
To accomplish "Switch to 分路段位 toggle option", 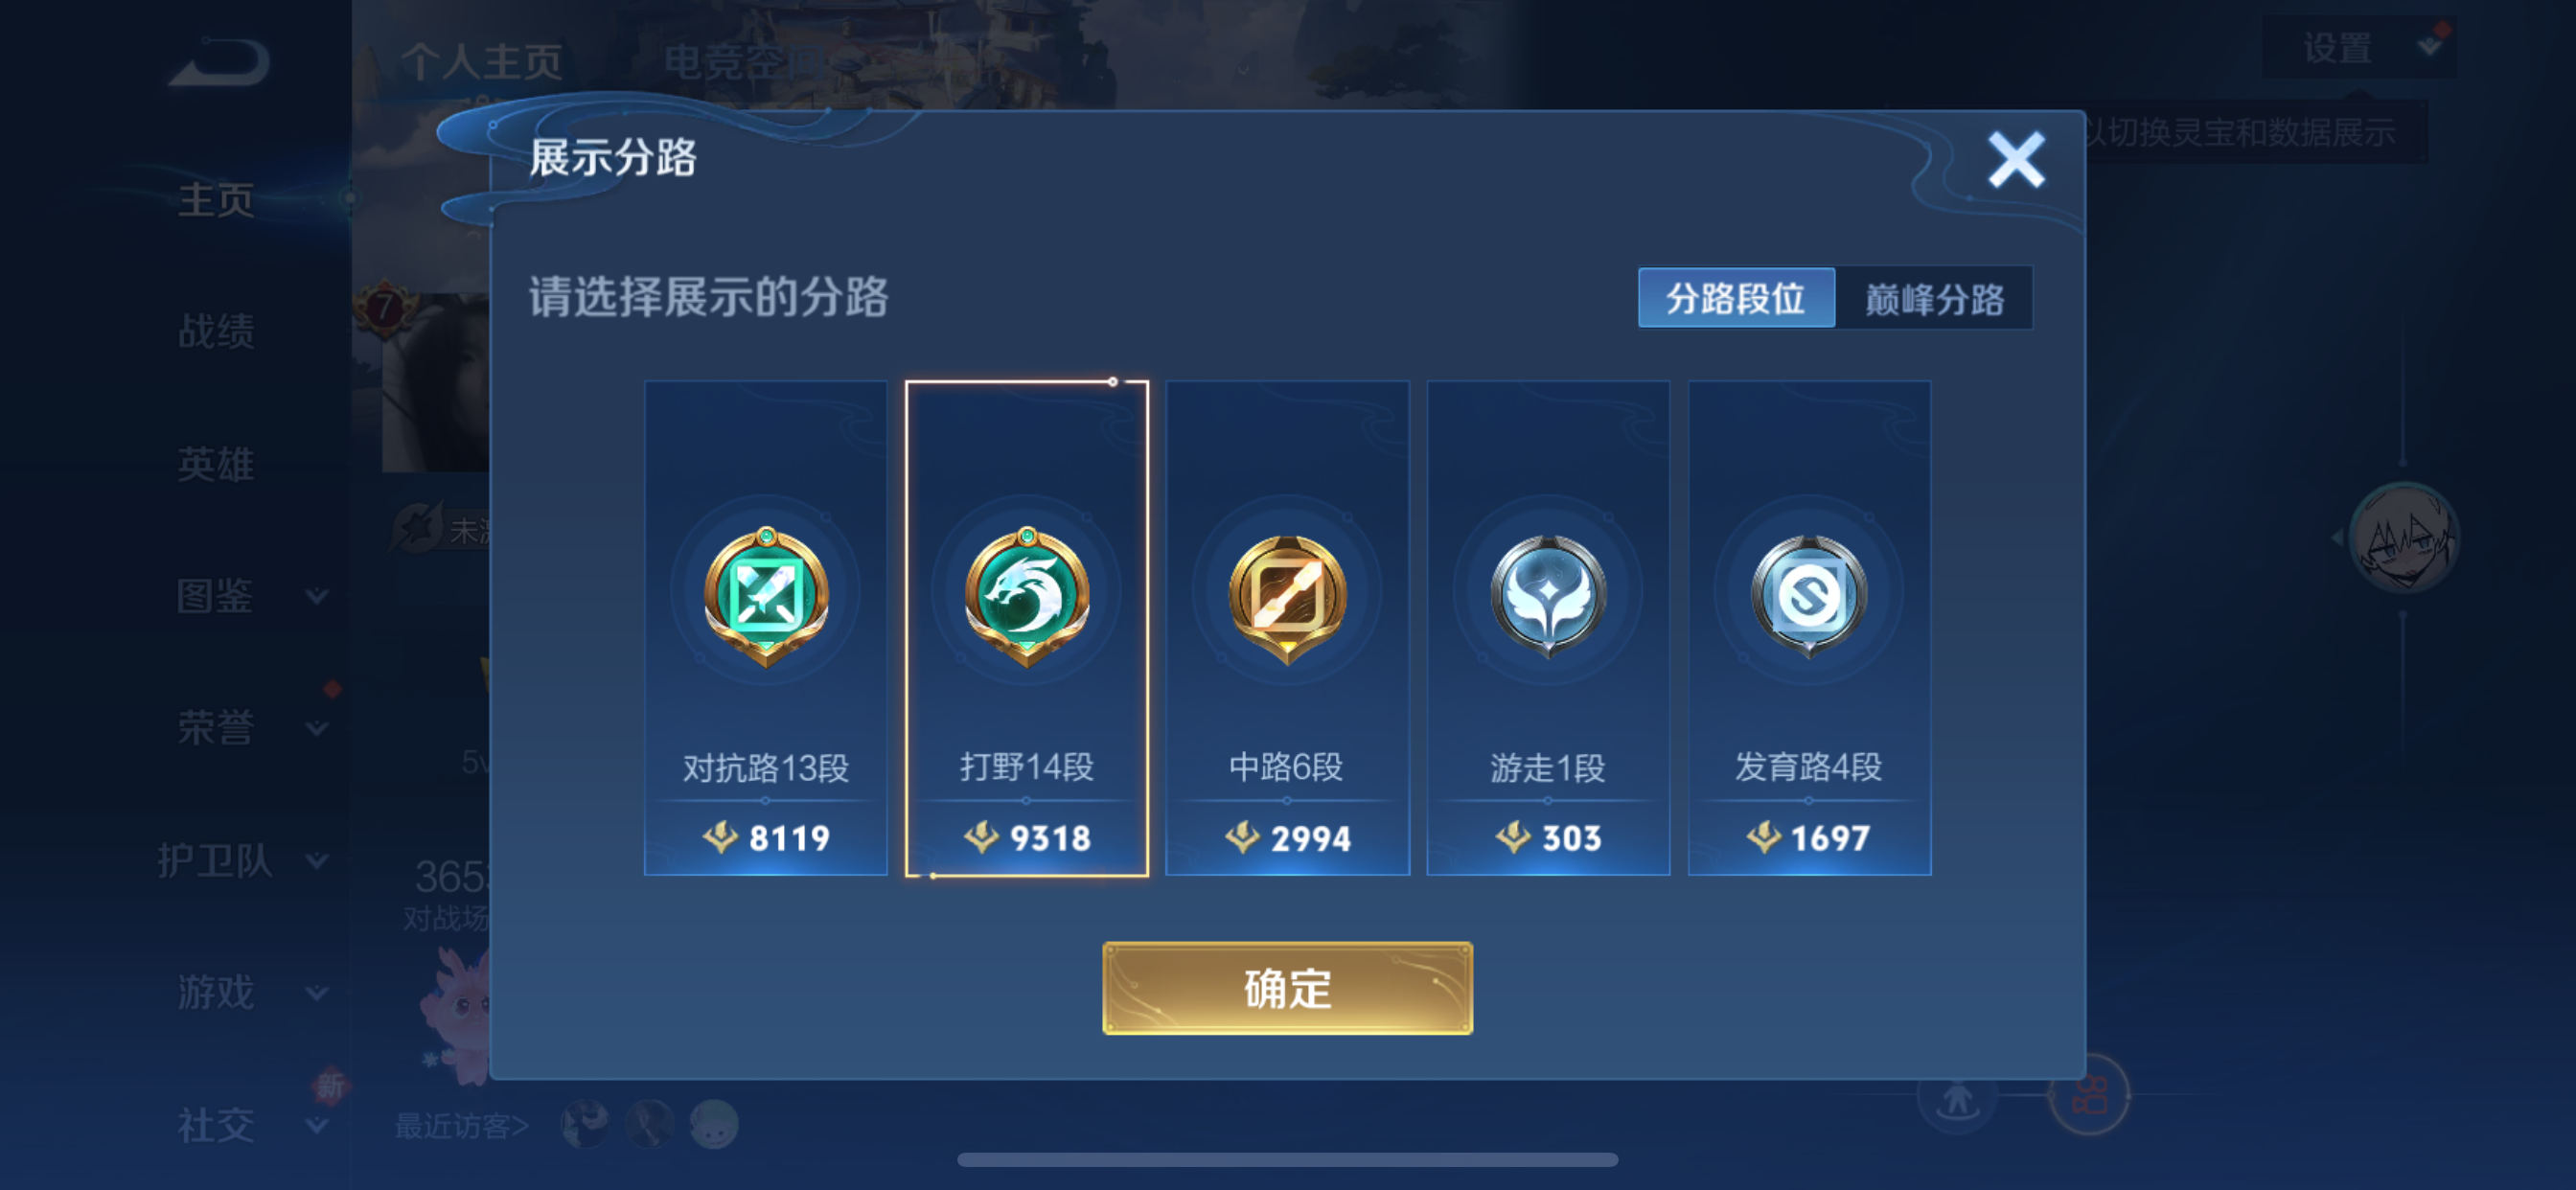I will pos(1736,298).
